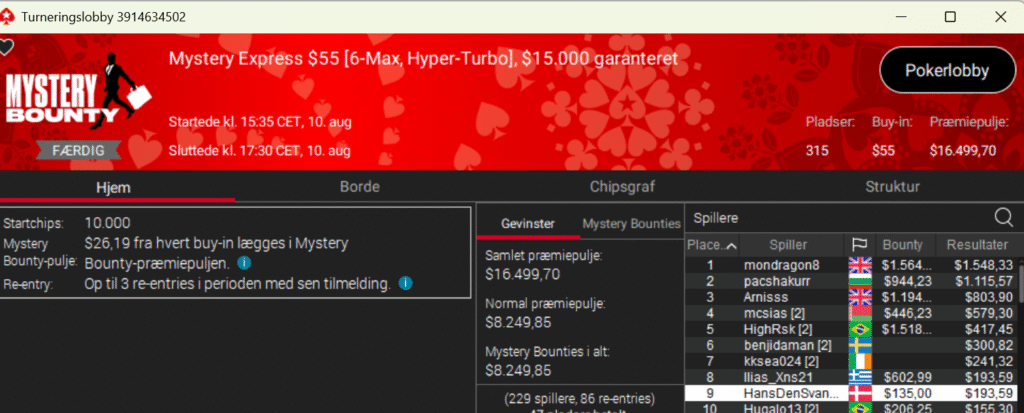Select the Mystery Bounties tab
This screenshot has width=1024, height=413.
[631, 223]
